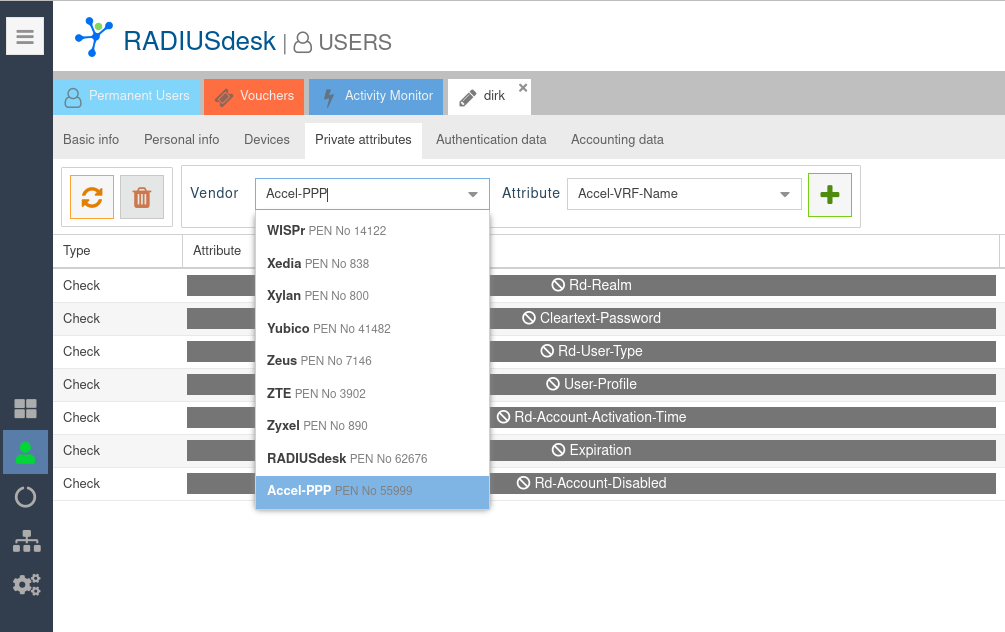Open the Activity Monitor tab
The width and height of the screenshot is (1005, 632).
tap(376, 96)
